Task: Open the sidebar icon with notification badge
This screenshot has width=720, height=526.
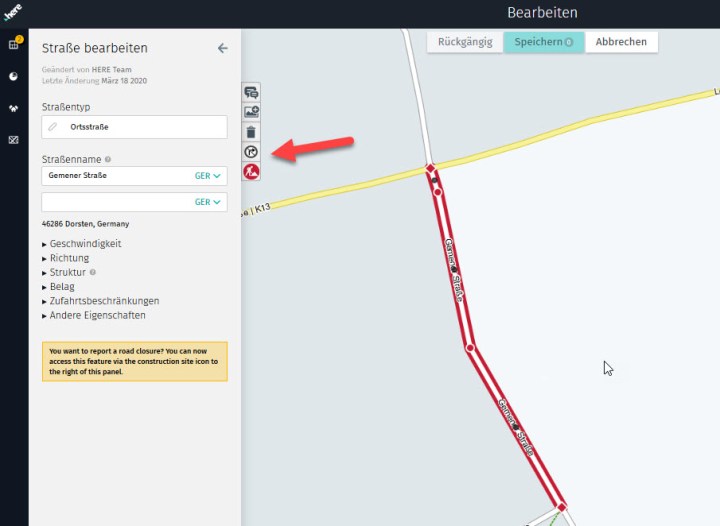Action: (13, 45)
